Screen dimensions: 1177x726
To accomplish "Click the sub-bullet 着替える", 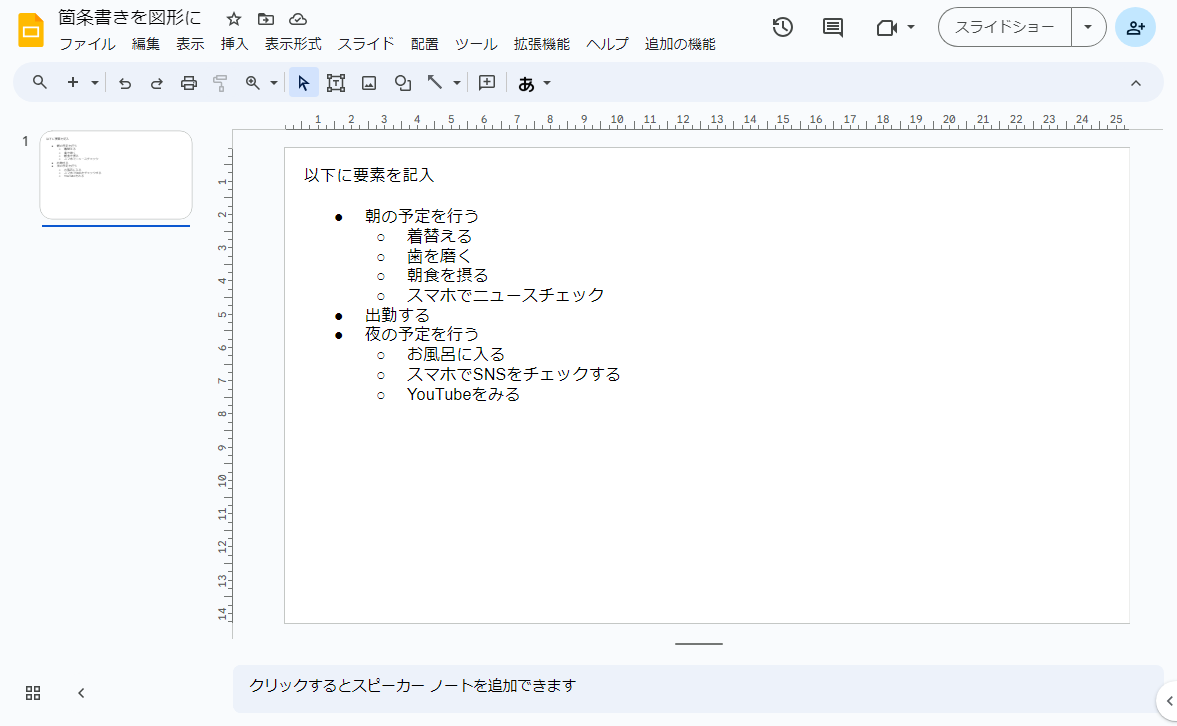I will coord(439,236).
